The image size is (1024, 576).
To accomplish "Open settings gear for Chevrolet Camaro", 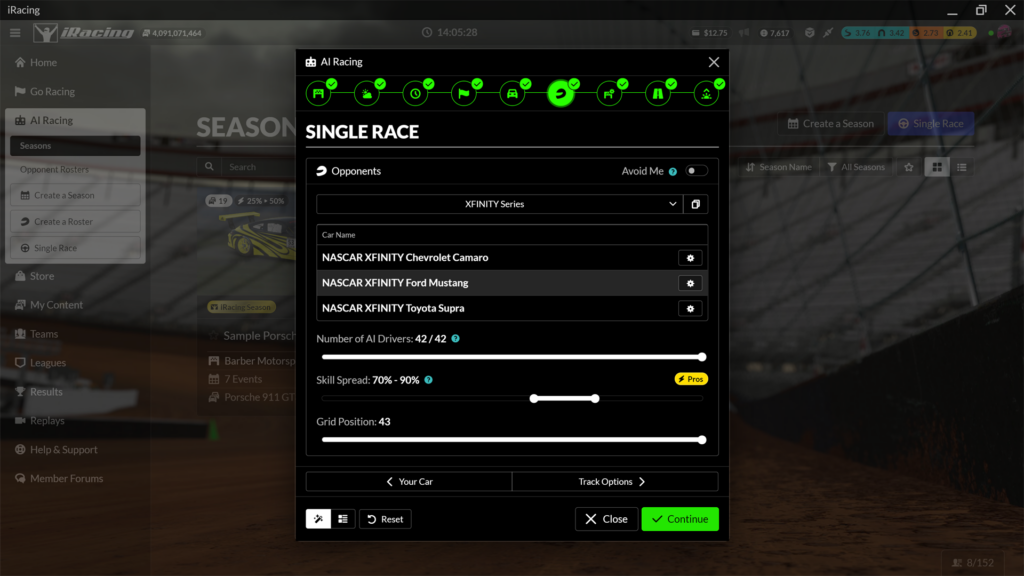I will (x=690, y=258).
